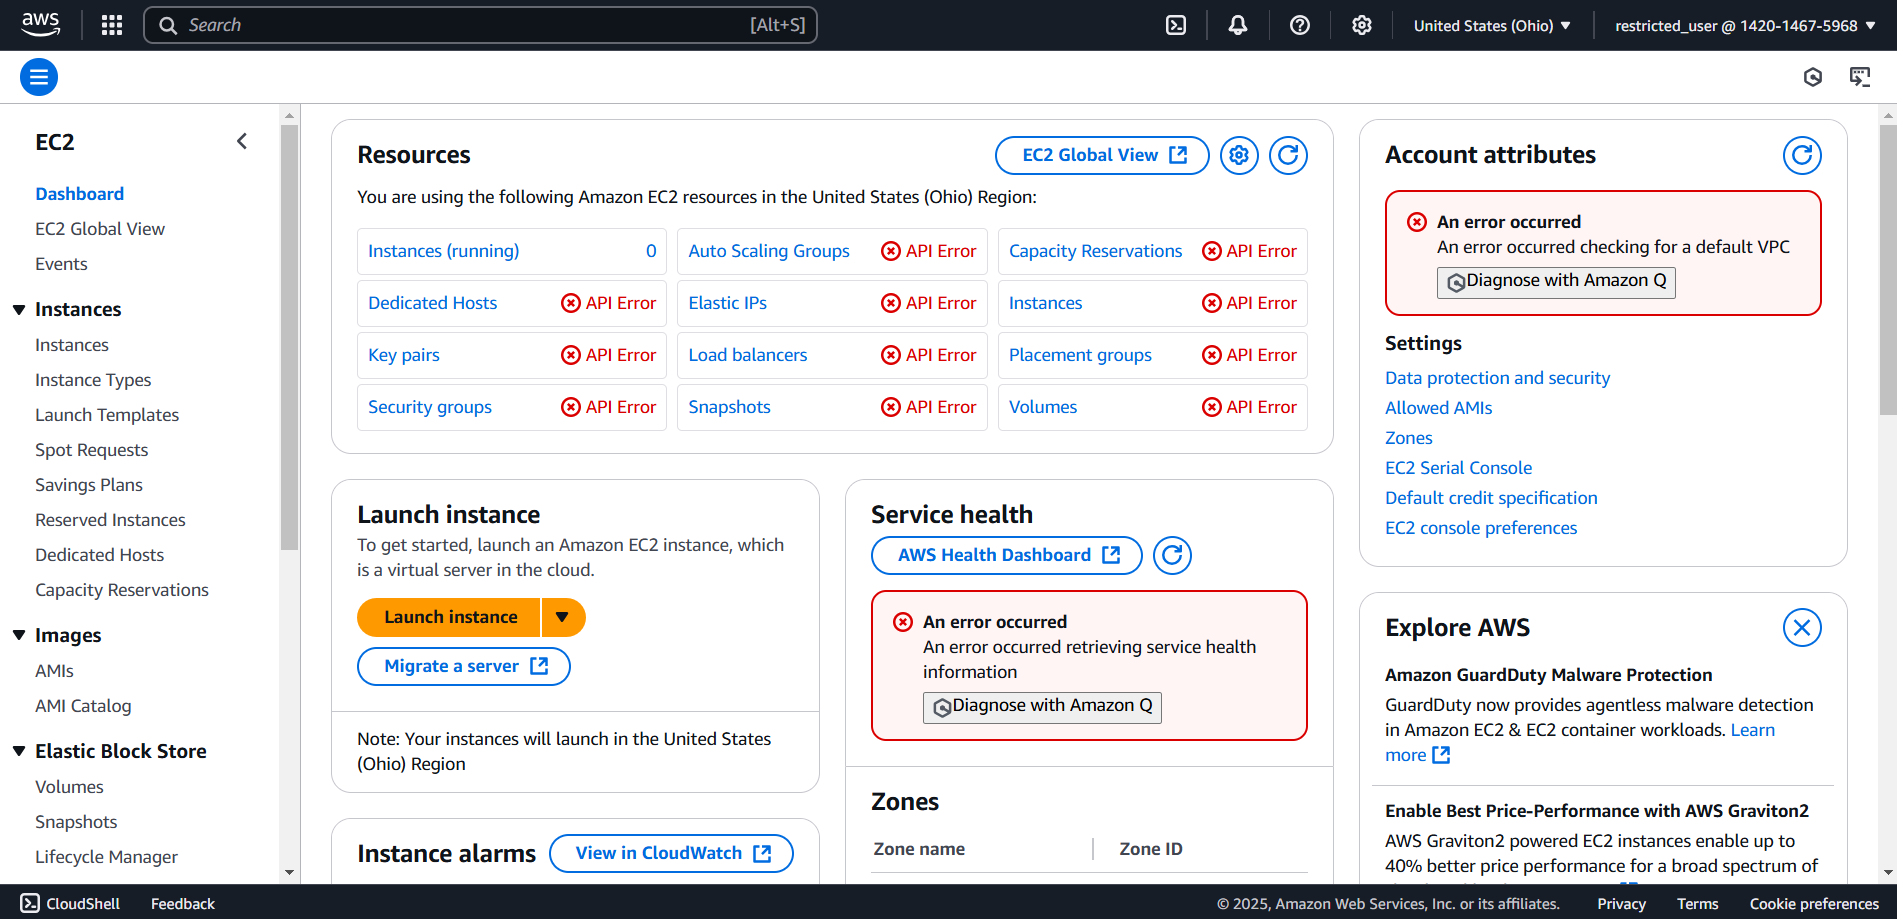This screenshot has height=919, width=1897.
Task: Go to Spot Requests
Action: coord(91,450)
